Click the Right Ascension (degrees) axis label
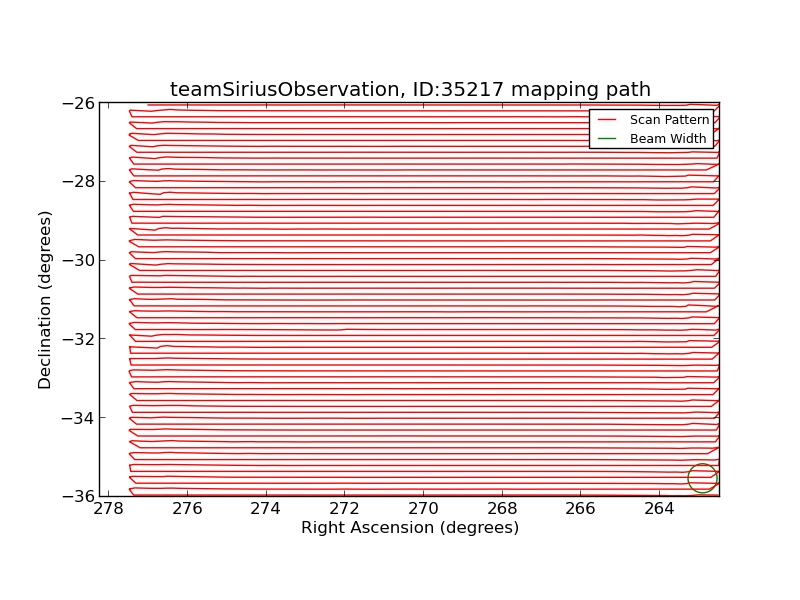 pyautogui.click(x=410, y=528)
